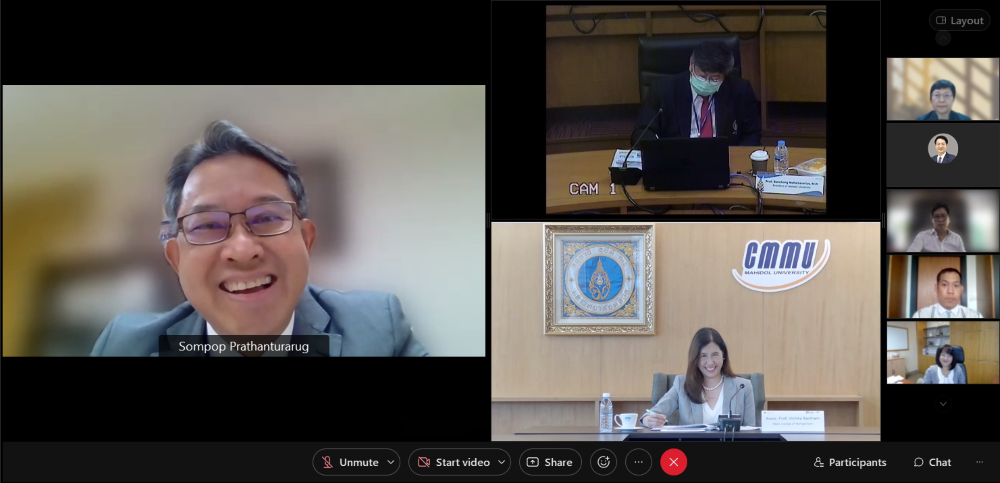Image resolution: width=1000 pixels, height=483 pixels.
Task: Unmute the microphone
Action: [x=348, y=462]
